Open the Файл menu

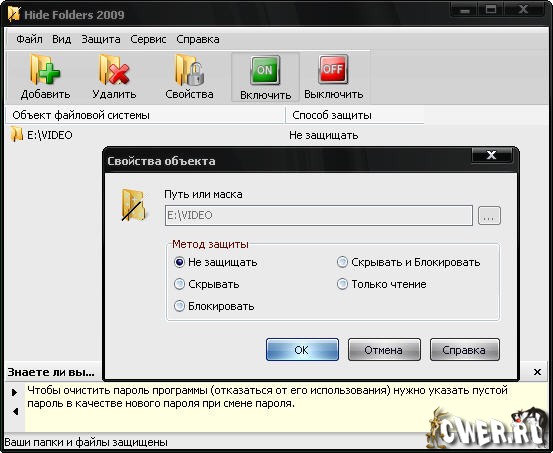29,39
